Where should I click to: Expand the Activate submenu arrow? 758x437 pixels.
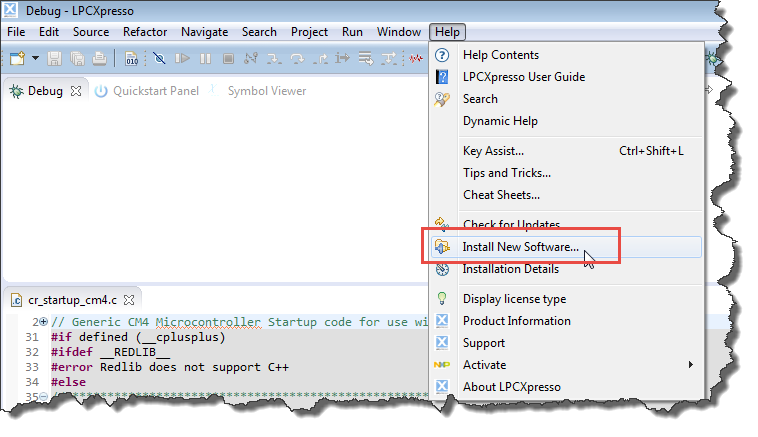(x=691, y=365)
